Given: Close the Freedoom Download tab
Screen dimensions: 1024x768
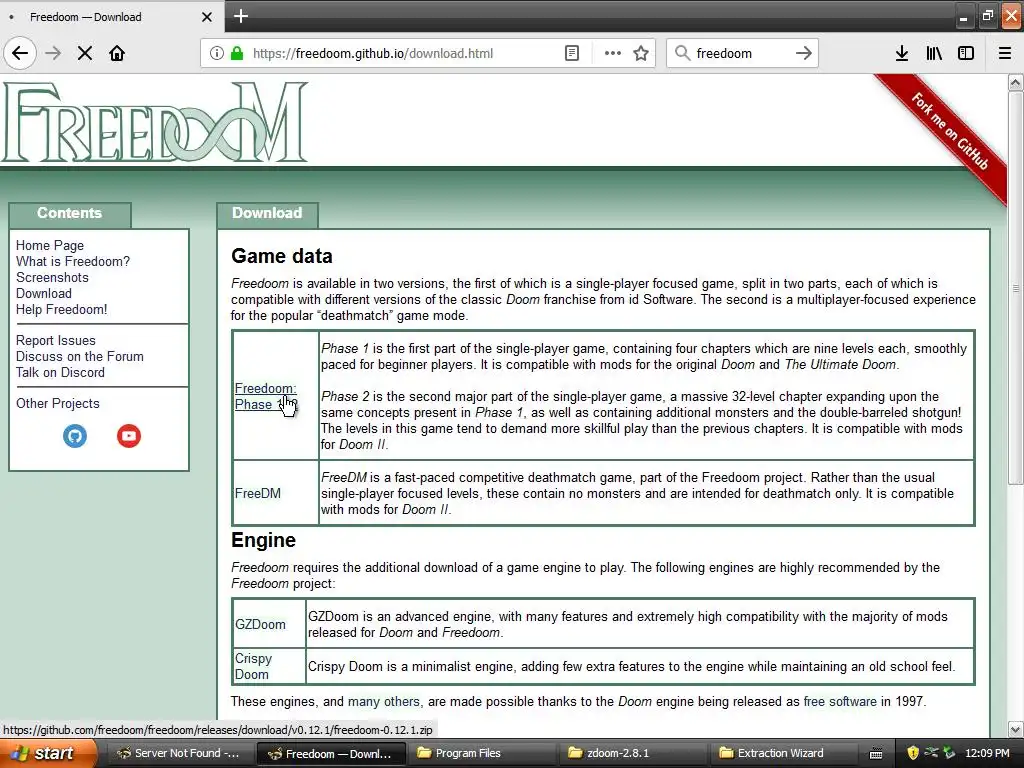Looking at the screenshot, I should (206, 17).
